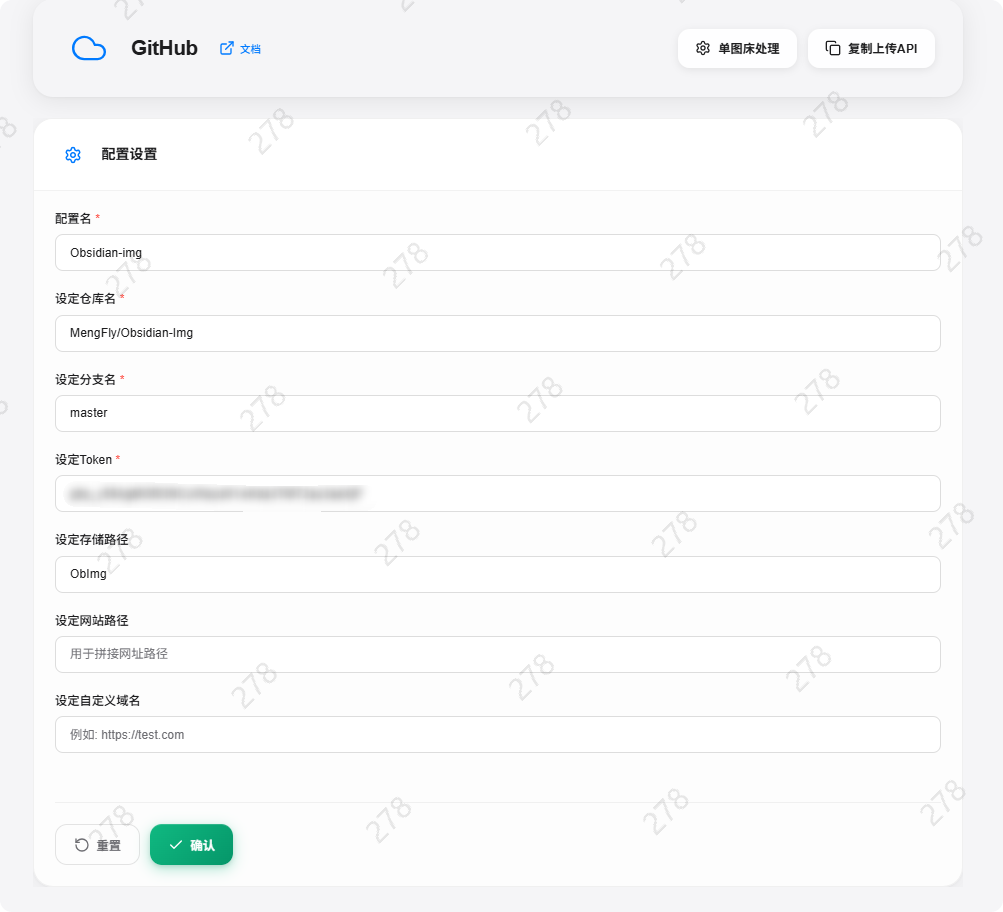Click the 设定分支名 field showing master

pos(497,413)
